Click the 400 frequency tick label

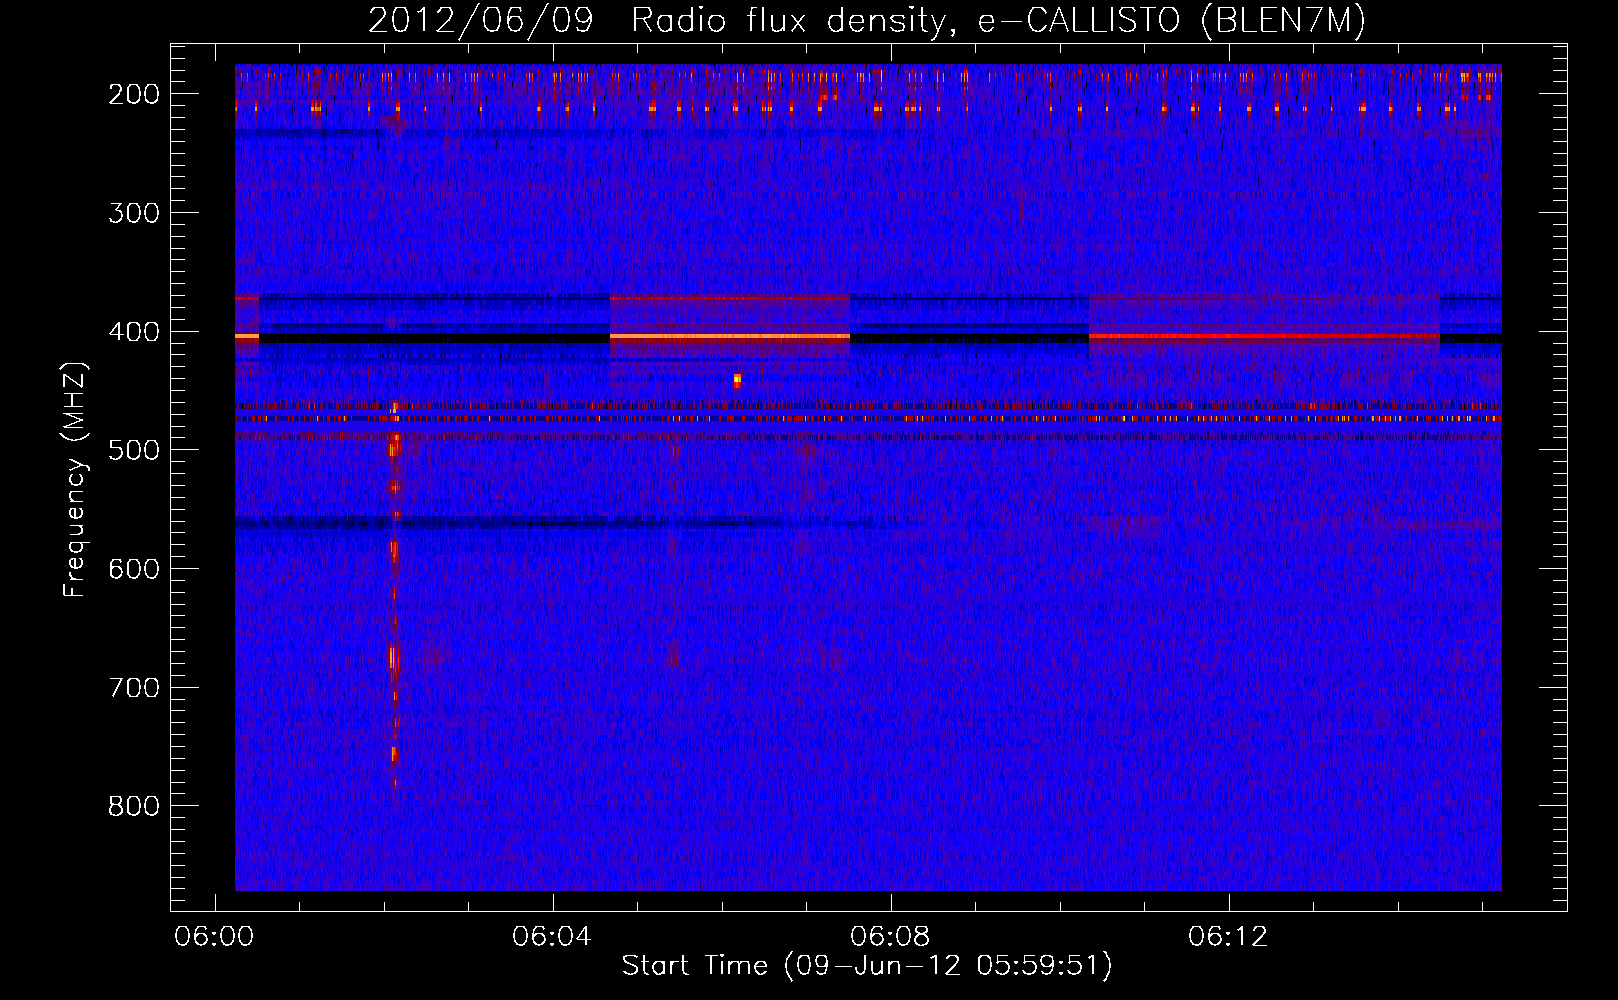[134, 332]
